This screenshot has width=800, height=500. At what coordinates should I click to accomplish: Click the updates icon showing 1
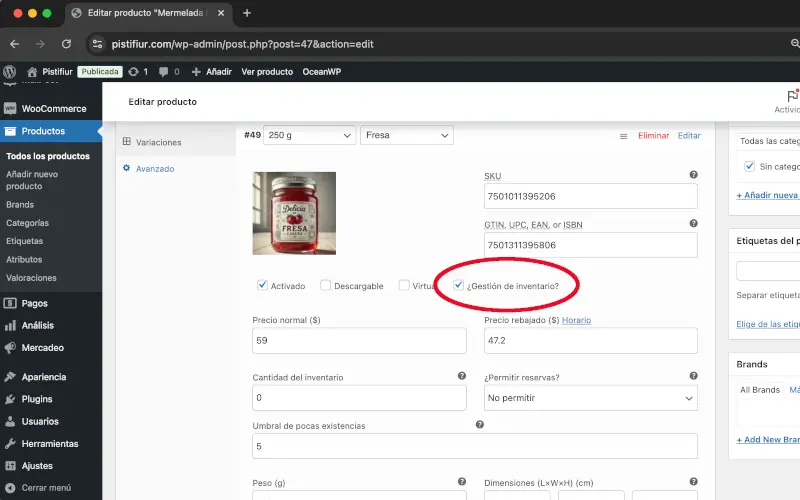[x=134, y=72]
